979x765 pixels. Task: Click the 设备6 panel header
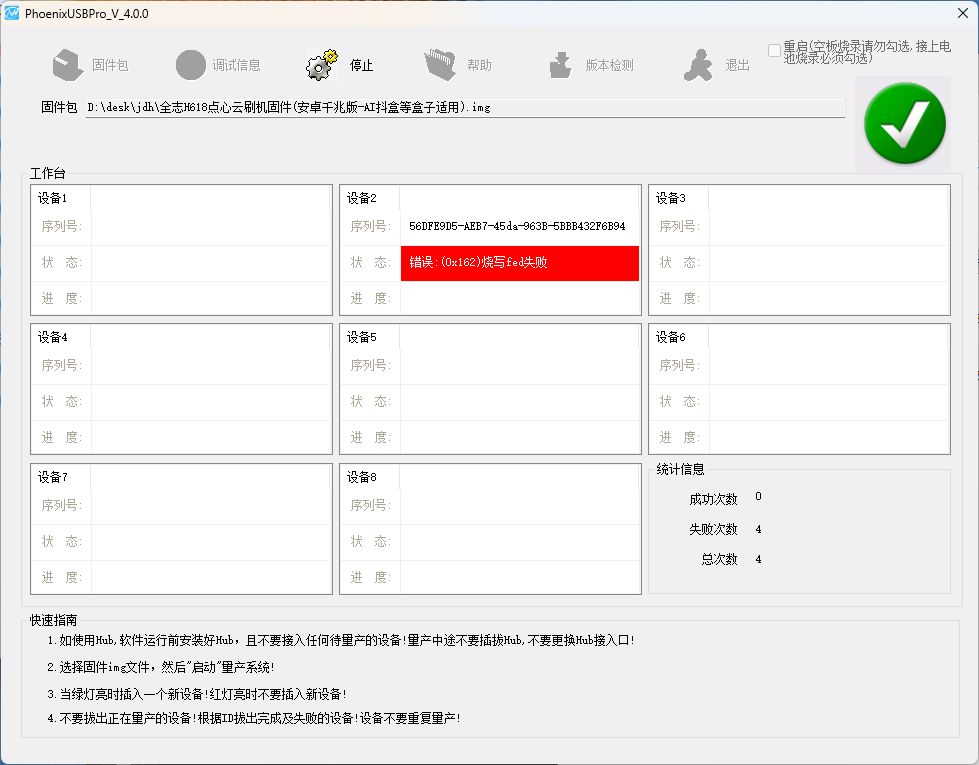[x=671, y=337]
